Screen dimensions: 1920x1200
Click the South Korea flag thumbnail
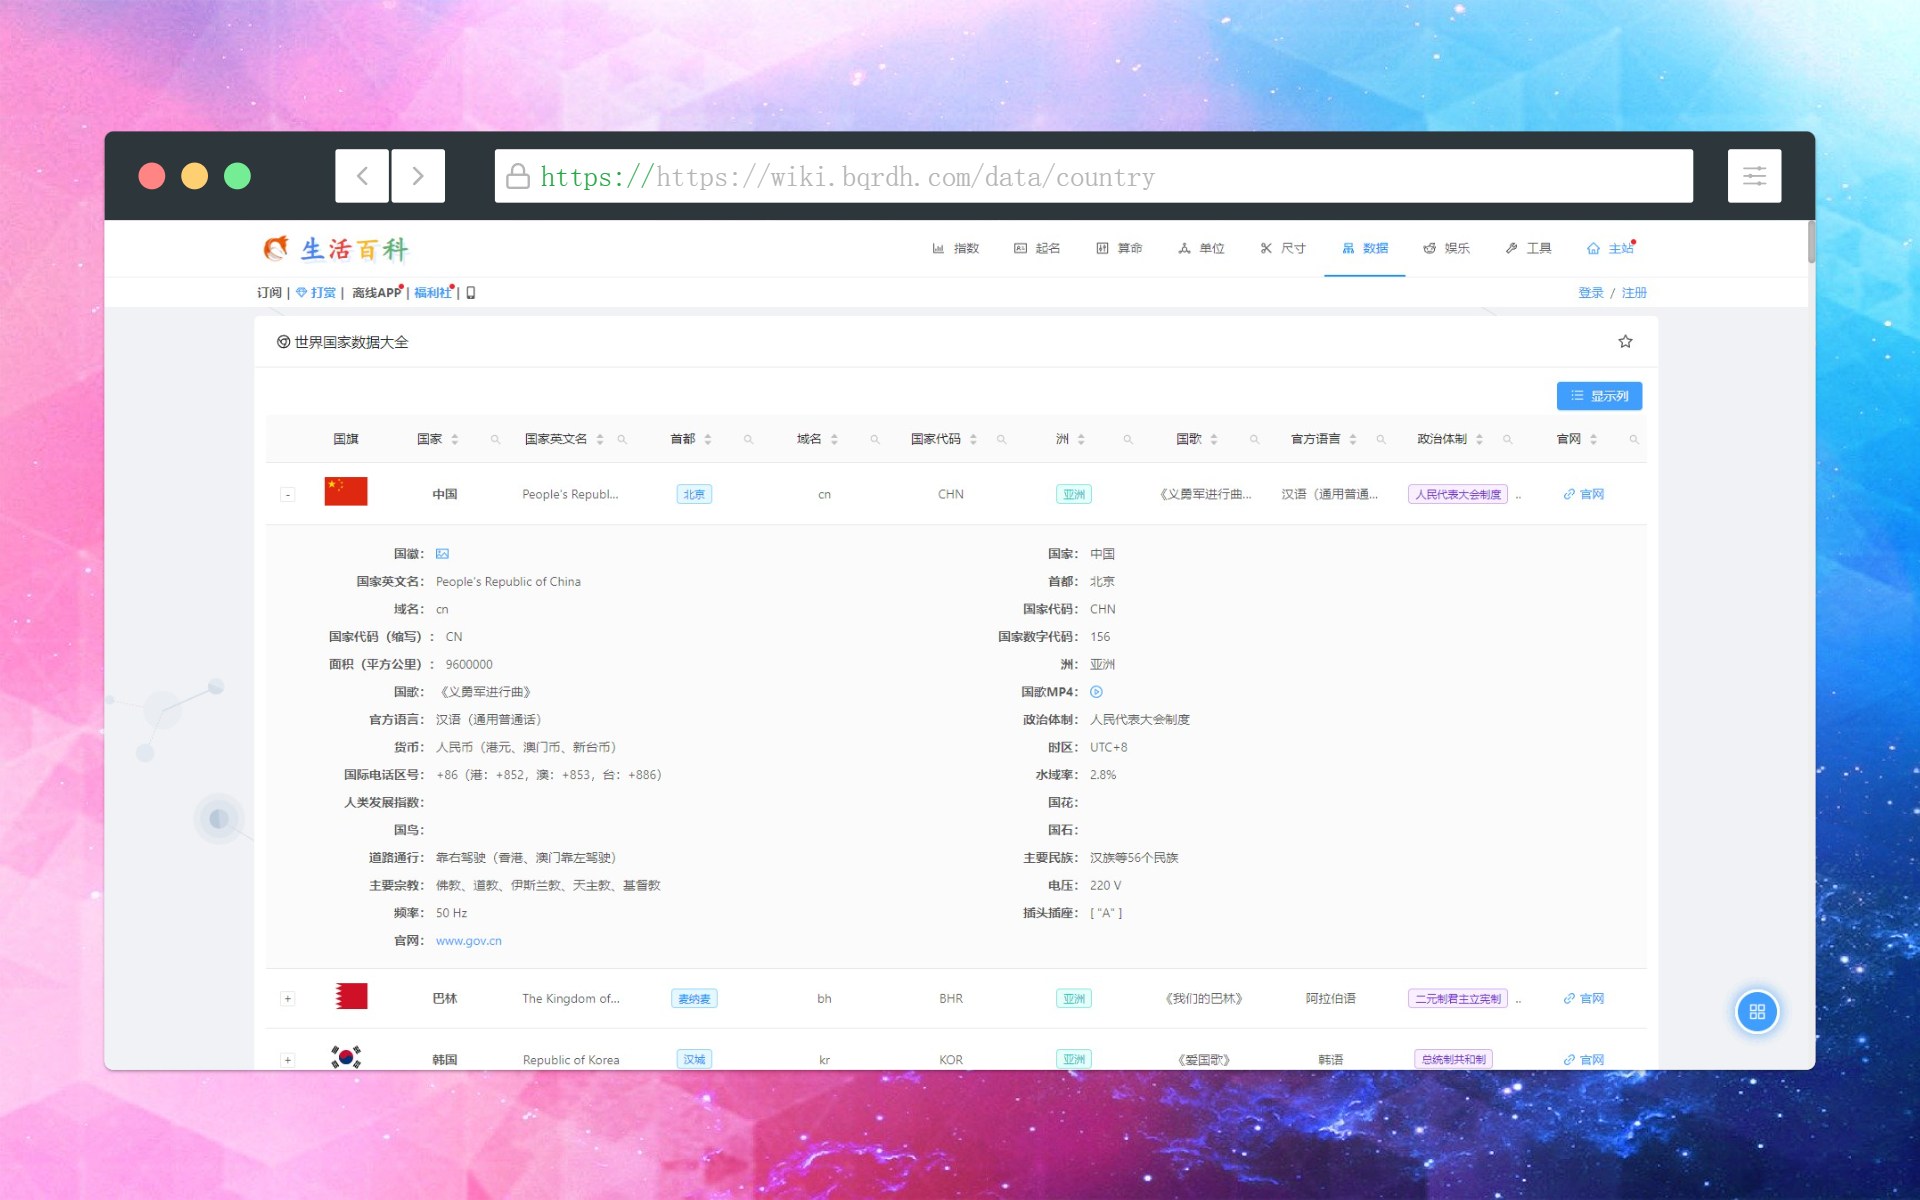346,1057
